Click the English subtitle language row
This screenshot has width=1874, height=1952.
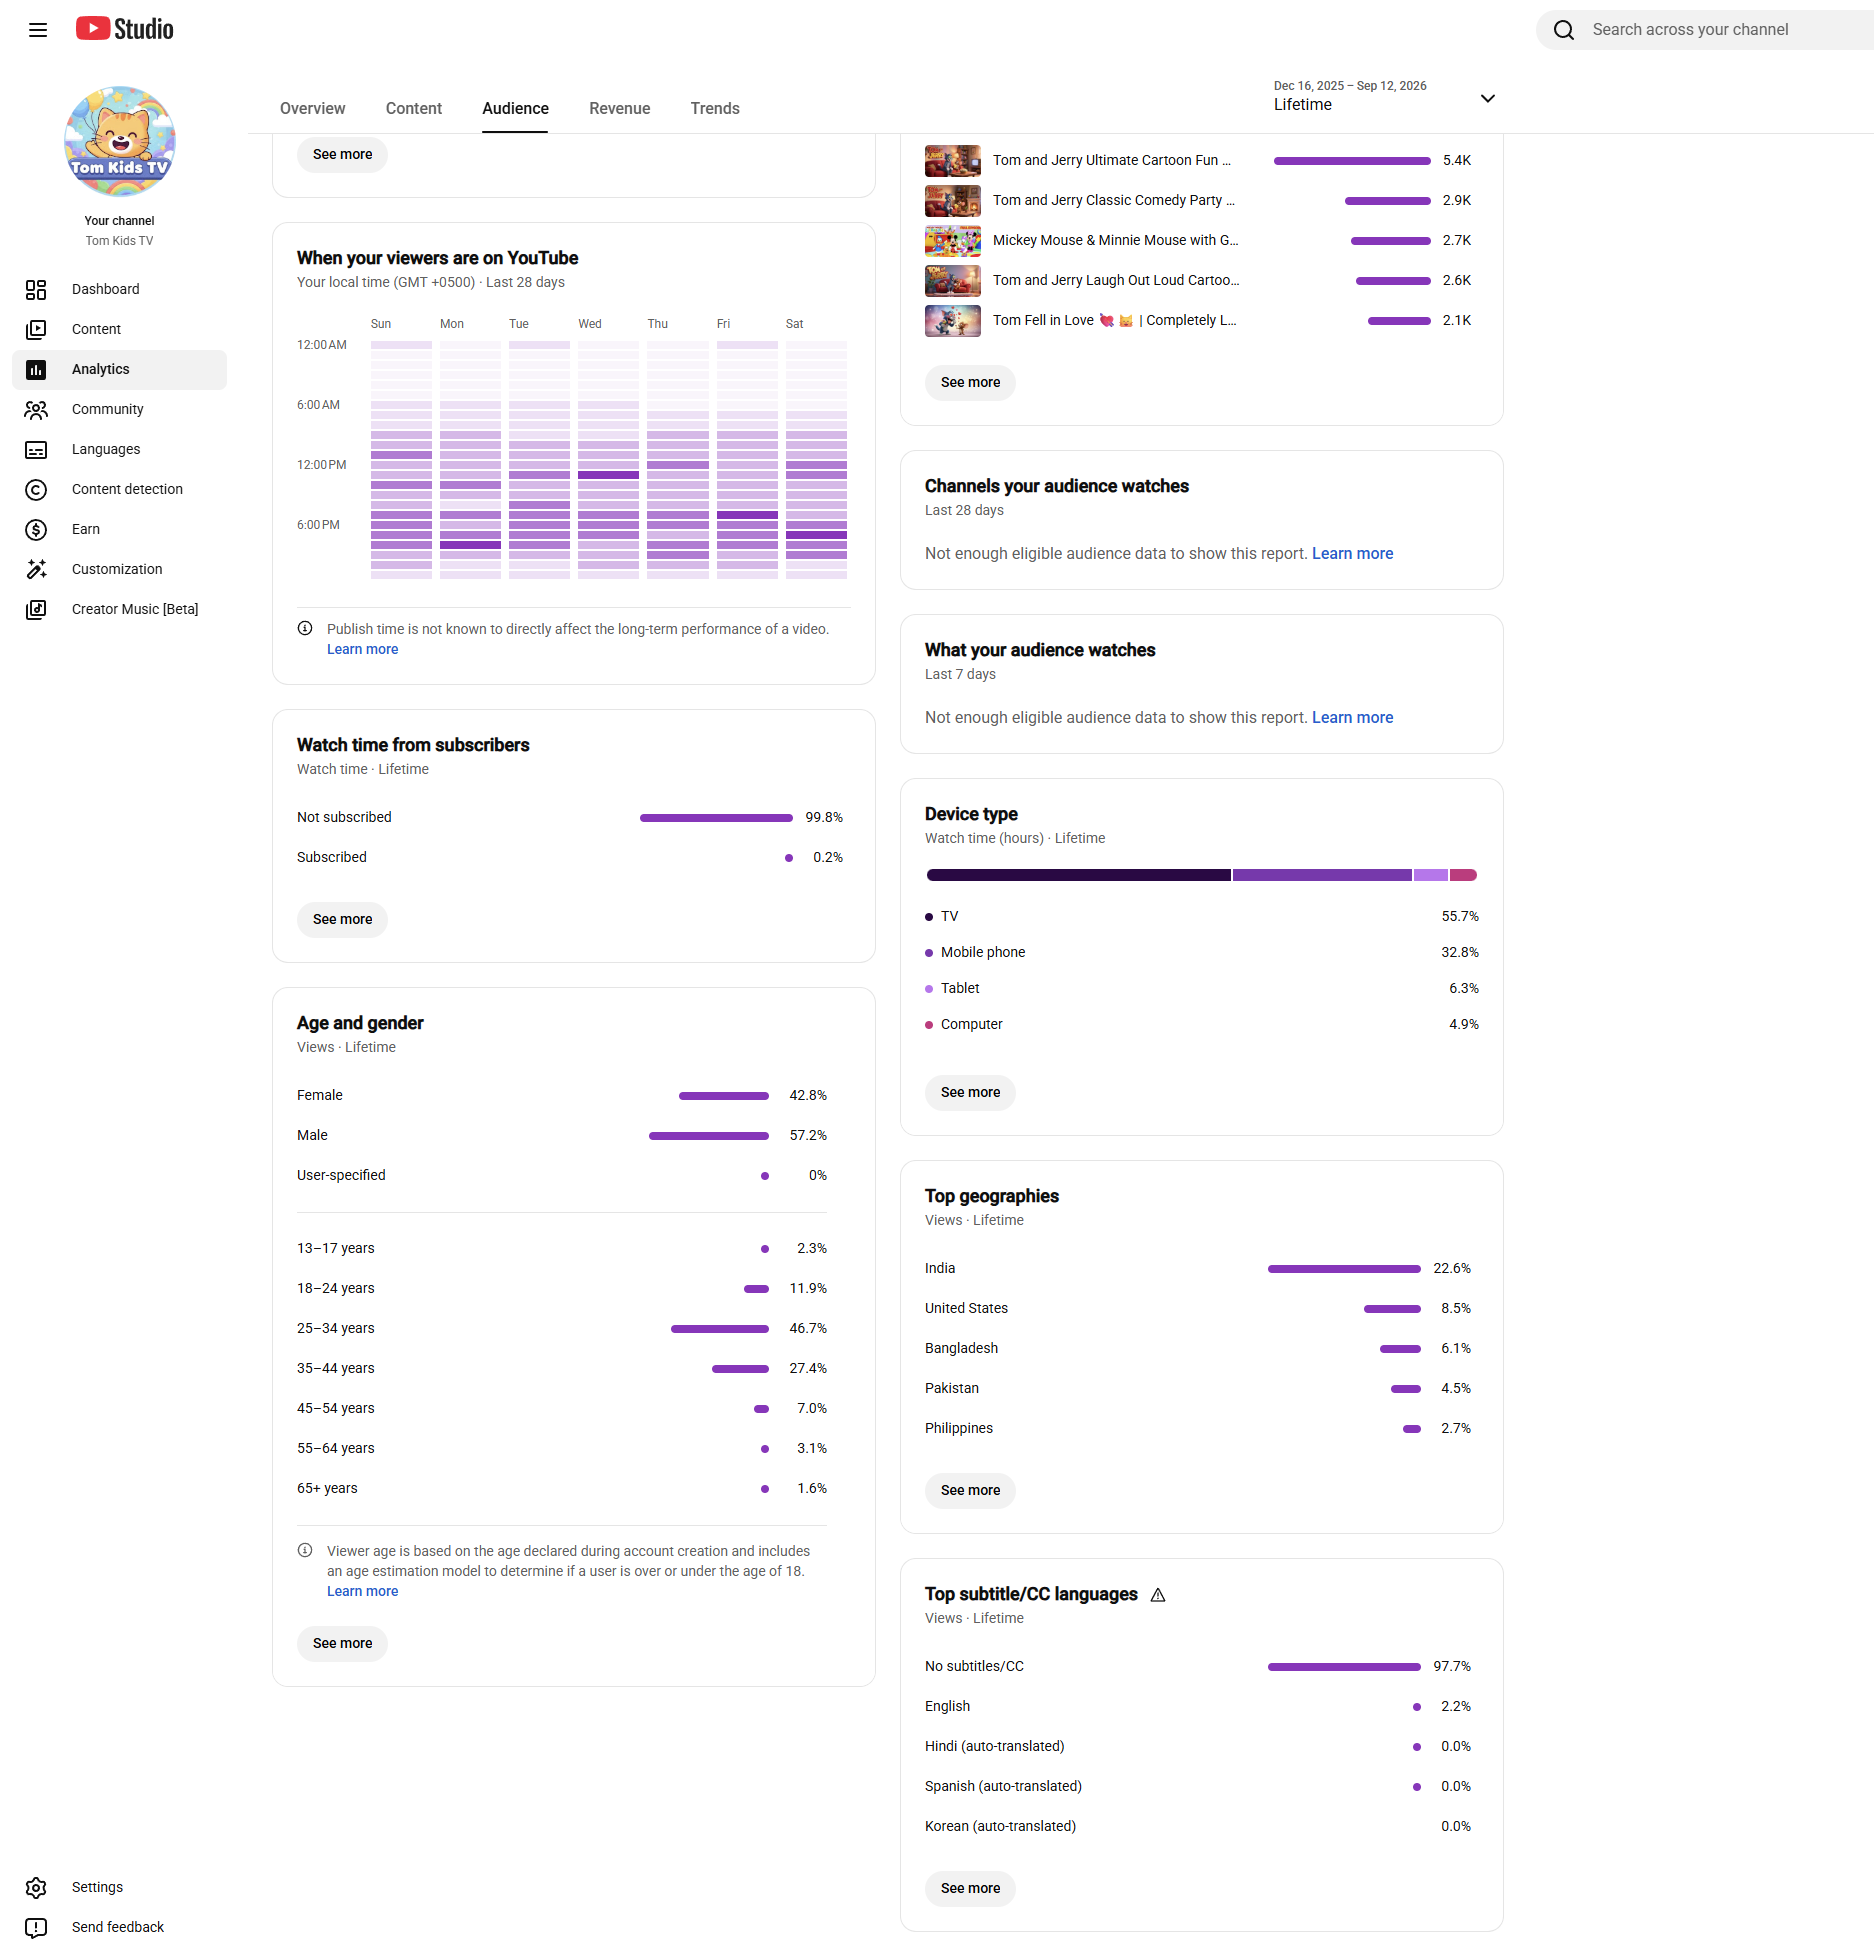click(x=1198, y=1706)
